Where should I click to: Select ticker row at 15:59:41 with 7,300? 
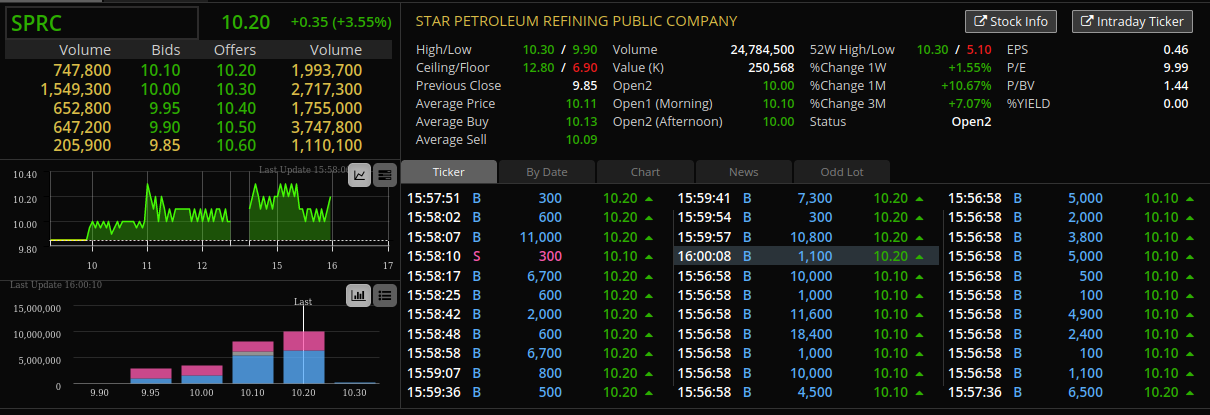click(806, 198)
